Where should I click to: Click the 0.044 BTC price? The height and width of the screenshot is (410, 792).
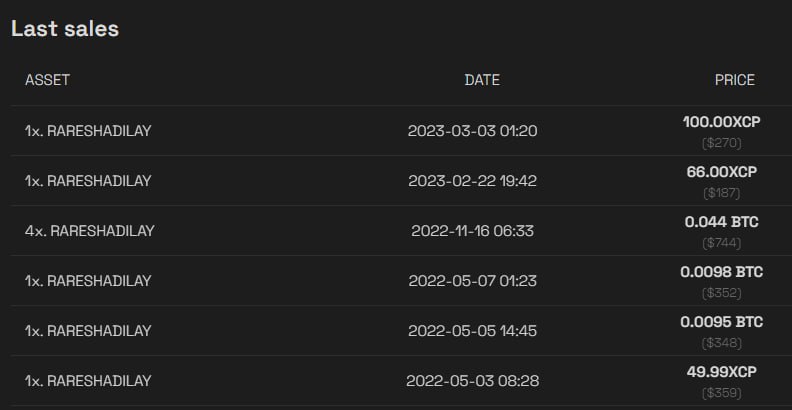[x=721, y=222]
